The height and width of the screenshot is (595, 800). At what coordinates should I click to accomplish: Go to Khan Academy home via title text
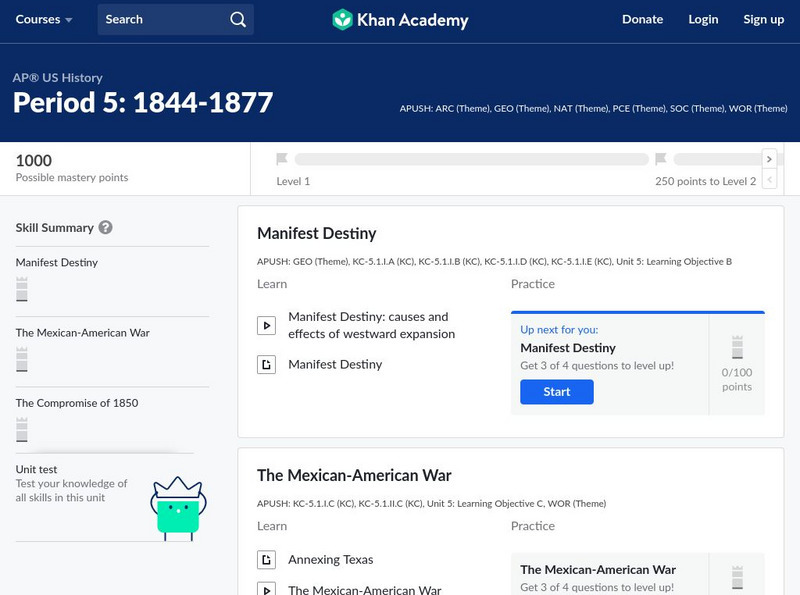click(412, 20)
